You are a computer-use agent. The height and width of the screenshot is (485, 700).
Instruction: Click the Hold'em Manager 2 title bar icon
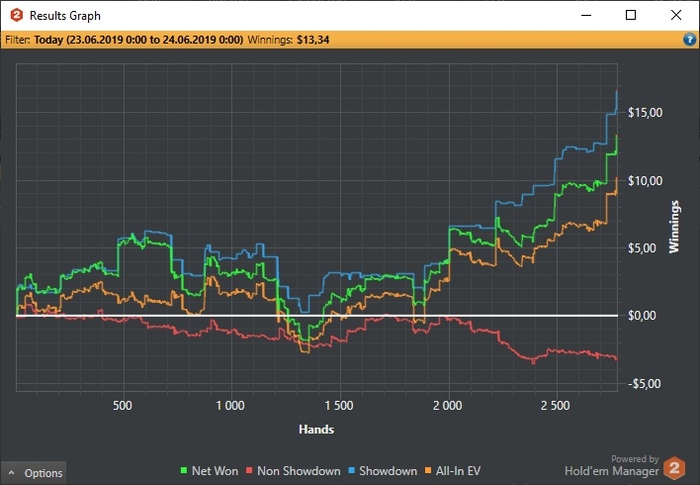[17, 15]
